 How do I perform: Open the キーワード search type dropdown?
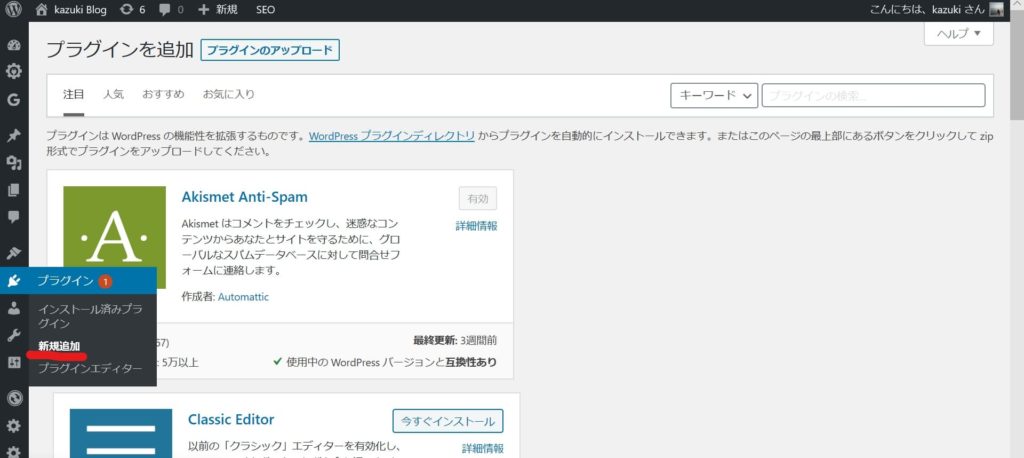tap(714, 95)
